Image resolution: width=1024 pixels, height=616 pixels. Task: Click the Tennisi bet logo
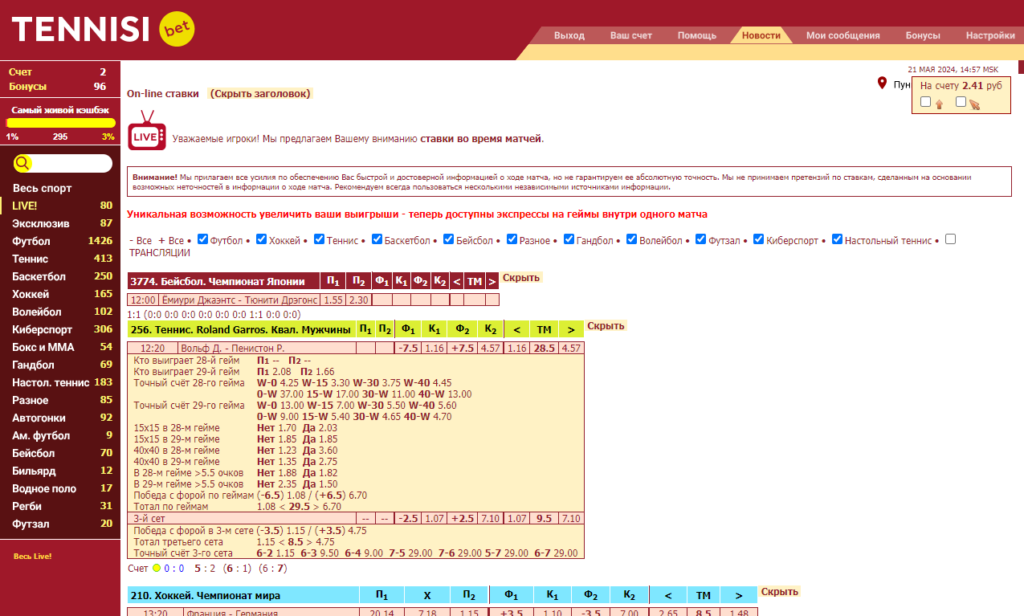(x=103, y=29)
